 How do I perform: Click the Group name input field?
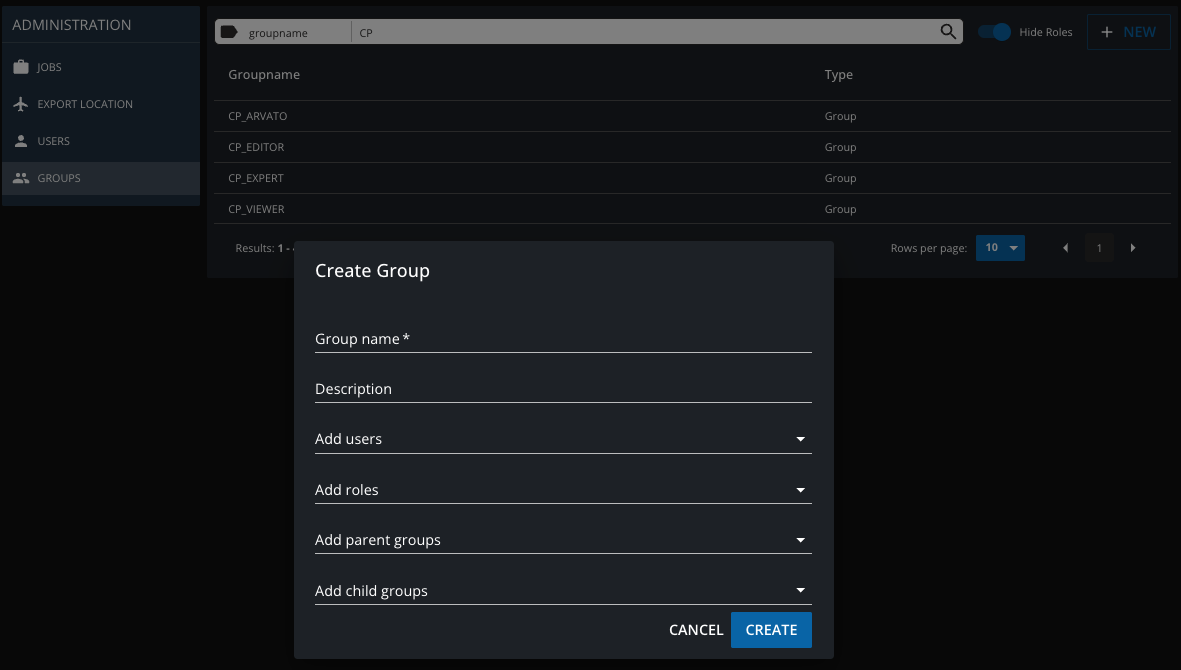point(563,340)
